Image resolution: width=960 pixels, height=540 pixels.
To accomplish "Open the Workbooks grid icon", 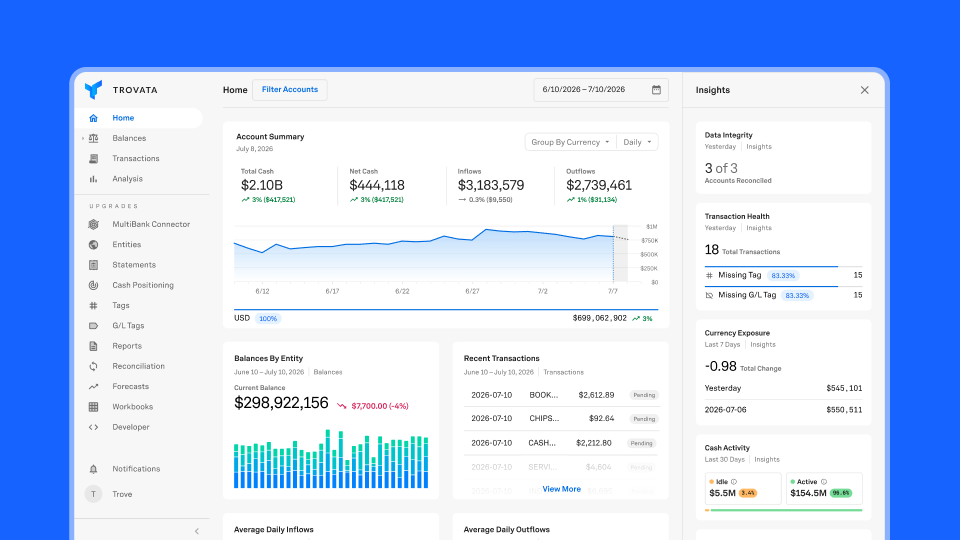I will (93, 407).
